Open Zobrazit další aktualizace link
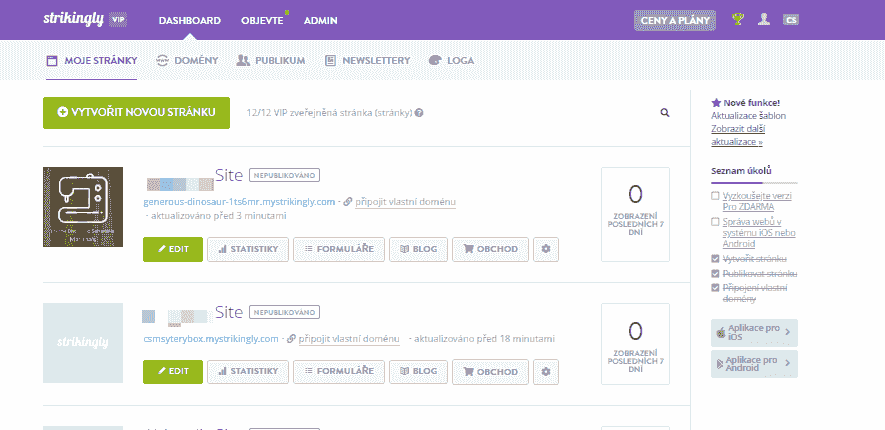The width and height of the screenshot is (885, 430). [738, 135]
